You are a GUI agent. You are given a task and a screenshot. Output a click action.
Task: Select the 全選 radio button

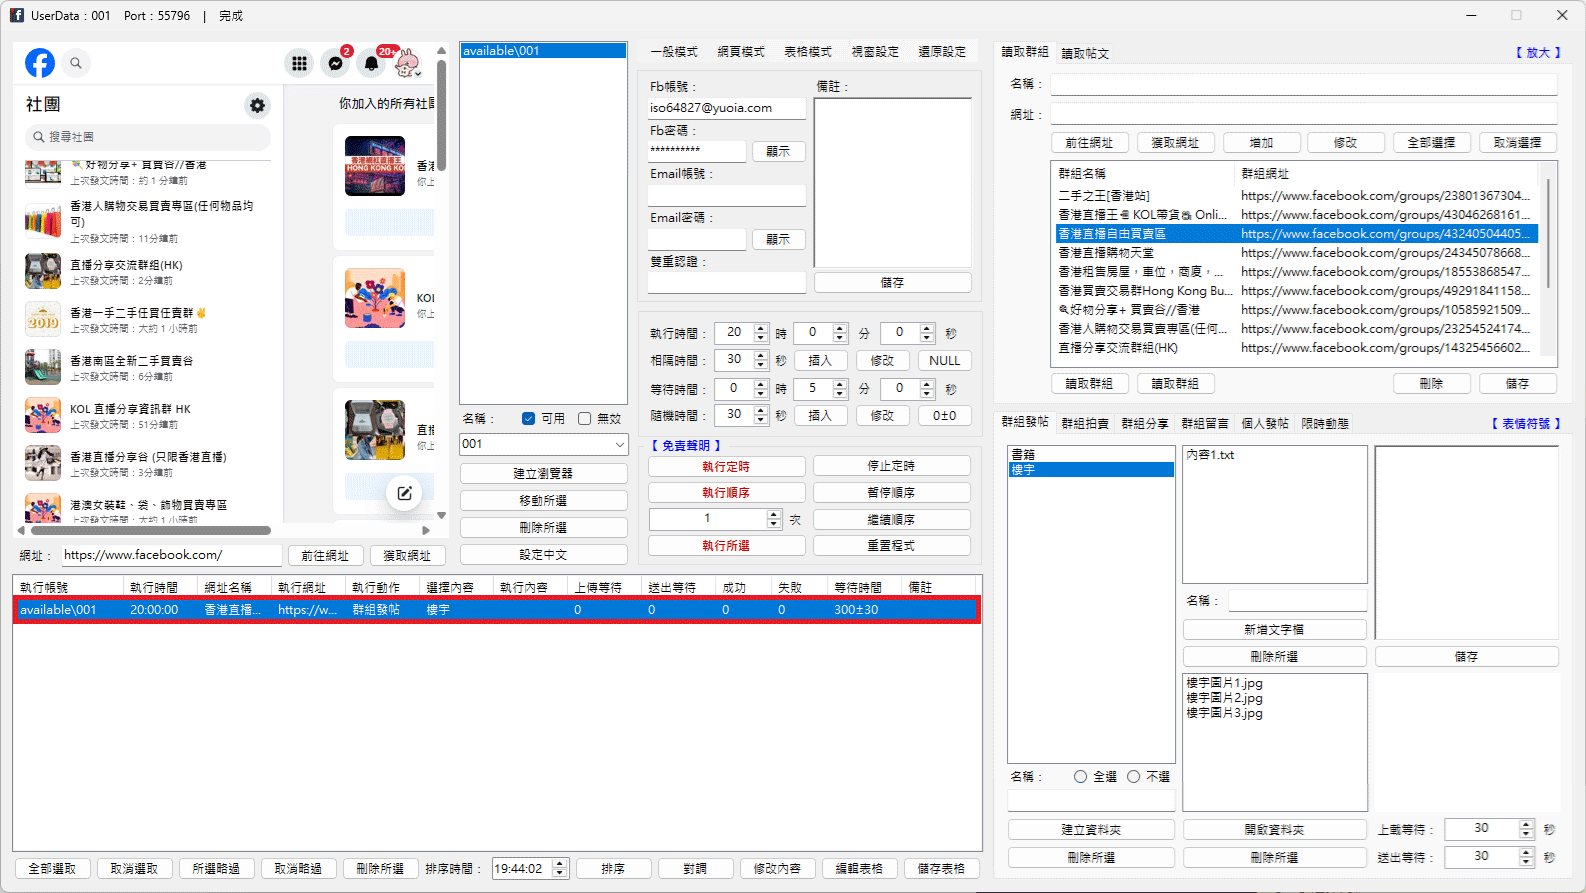[x=1080, y=776]
